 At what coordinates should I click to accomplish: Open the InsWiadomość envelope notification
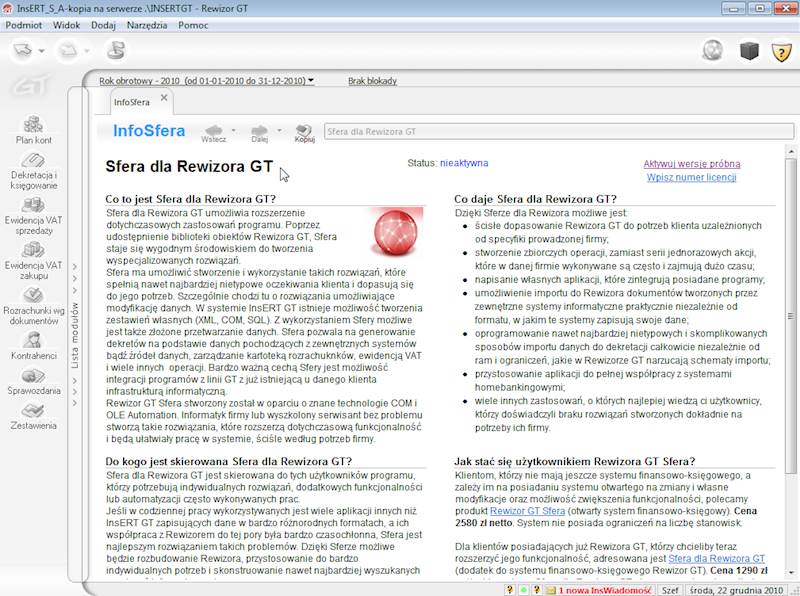click(552, 588)
